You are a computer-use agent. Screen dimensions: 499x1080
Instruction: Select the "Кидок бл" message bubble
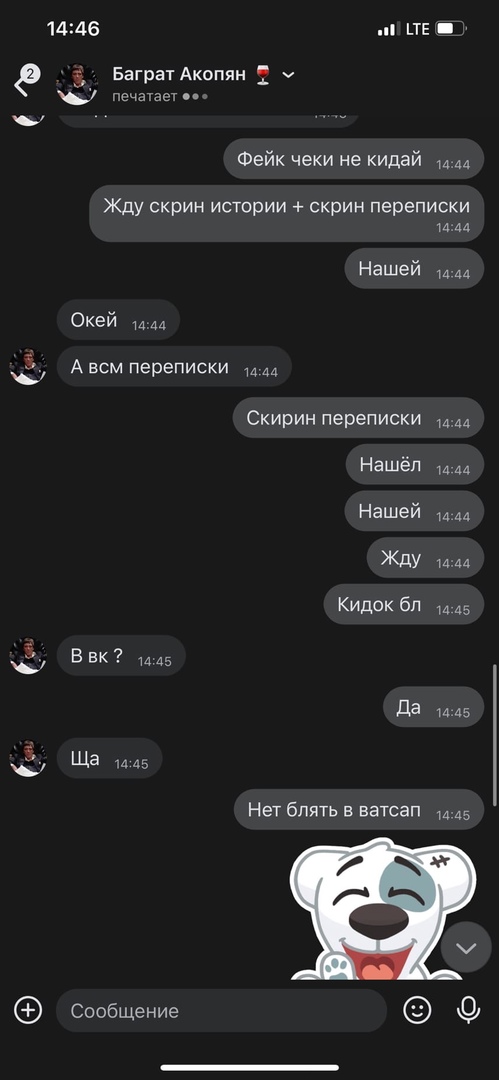[404, 605]
